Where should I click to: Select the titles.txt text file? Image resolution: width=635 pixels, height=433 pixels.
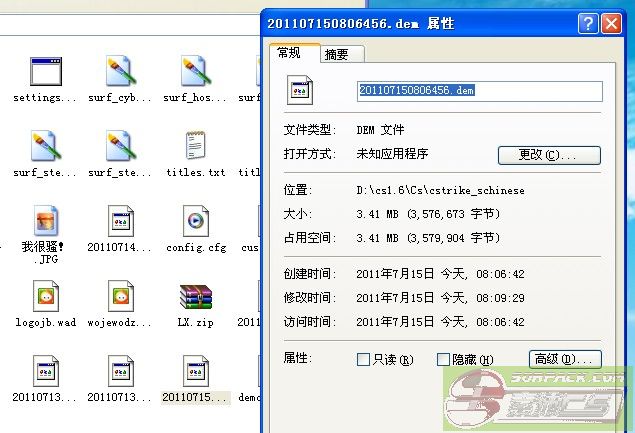195,147
